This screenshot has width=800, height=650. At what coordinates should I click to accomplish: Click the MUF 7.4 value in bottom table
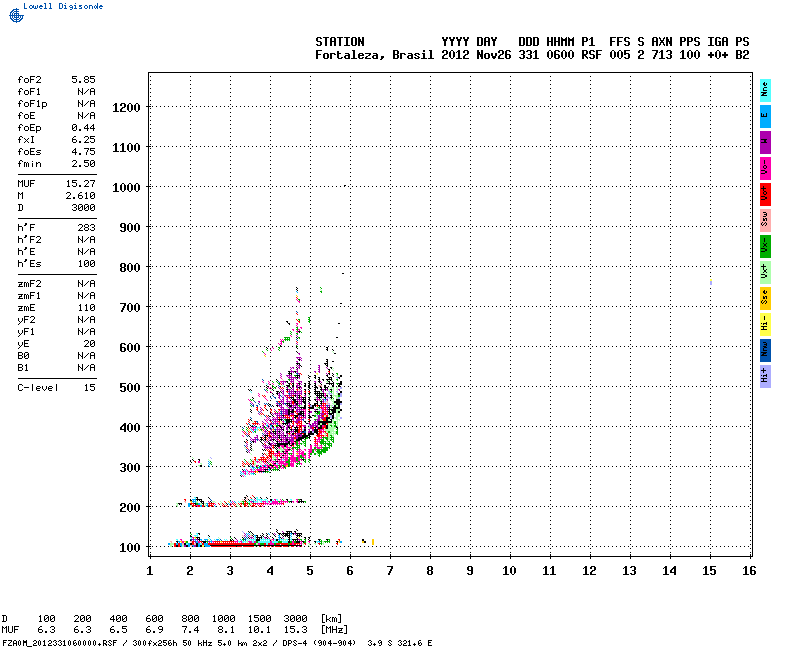(x=190, y=630)
